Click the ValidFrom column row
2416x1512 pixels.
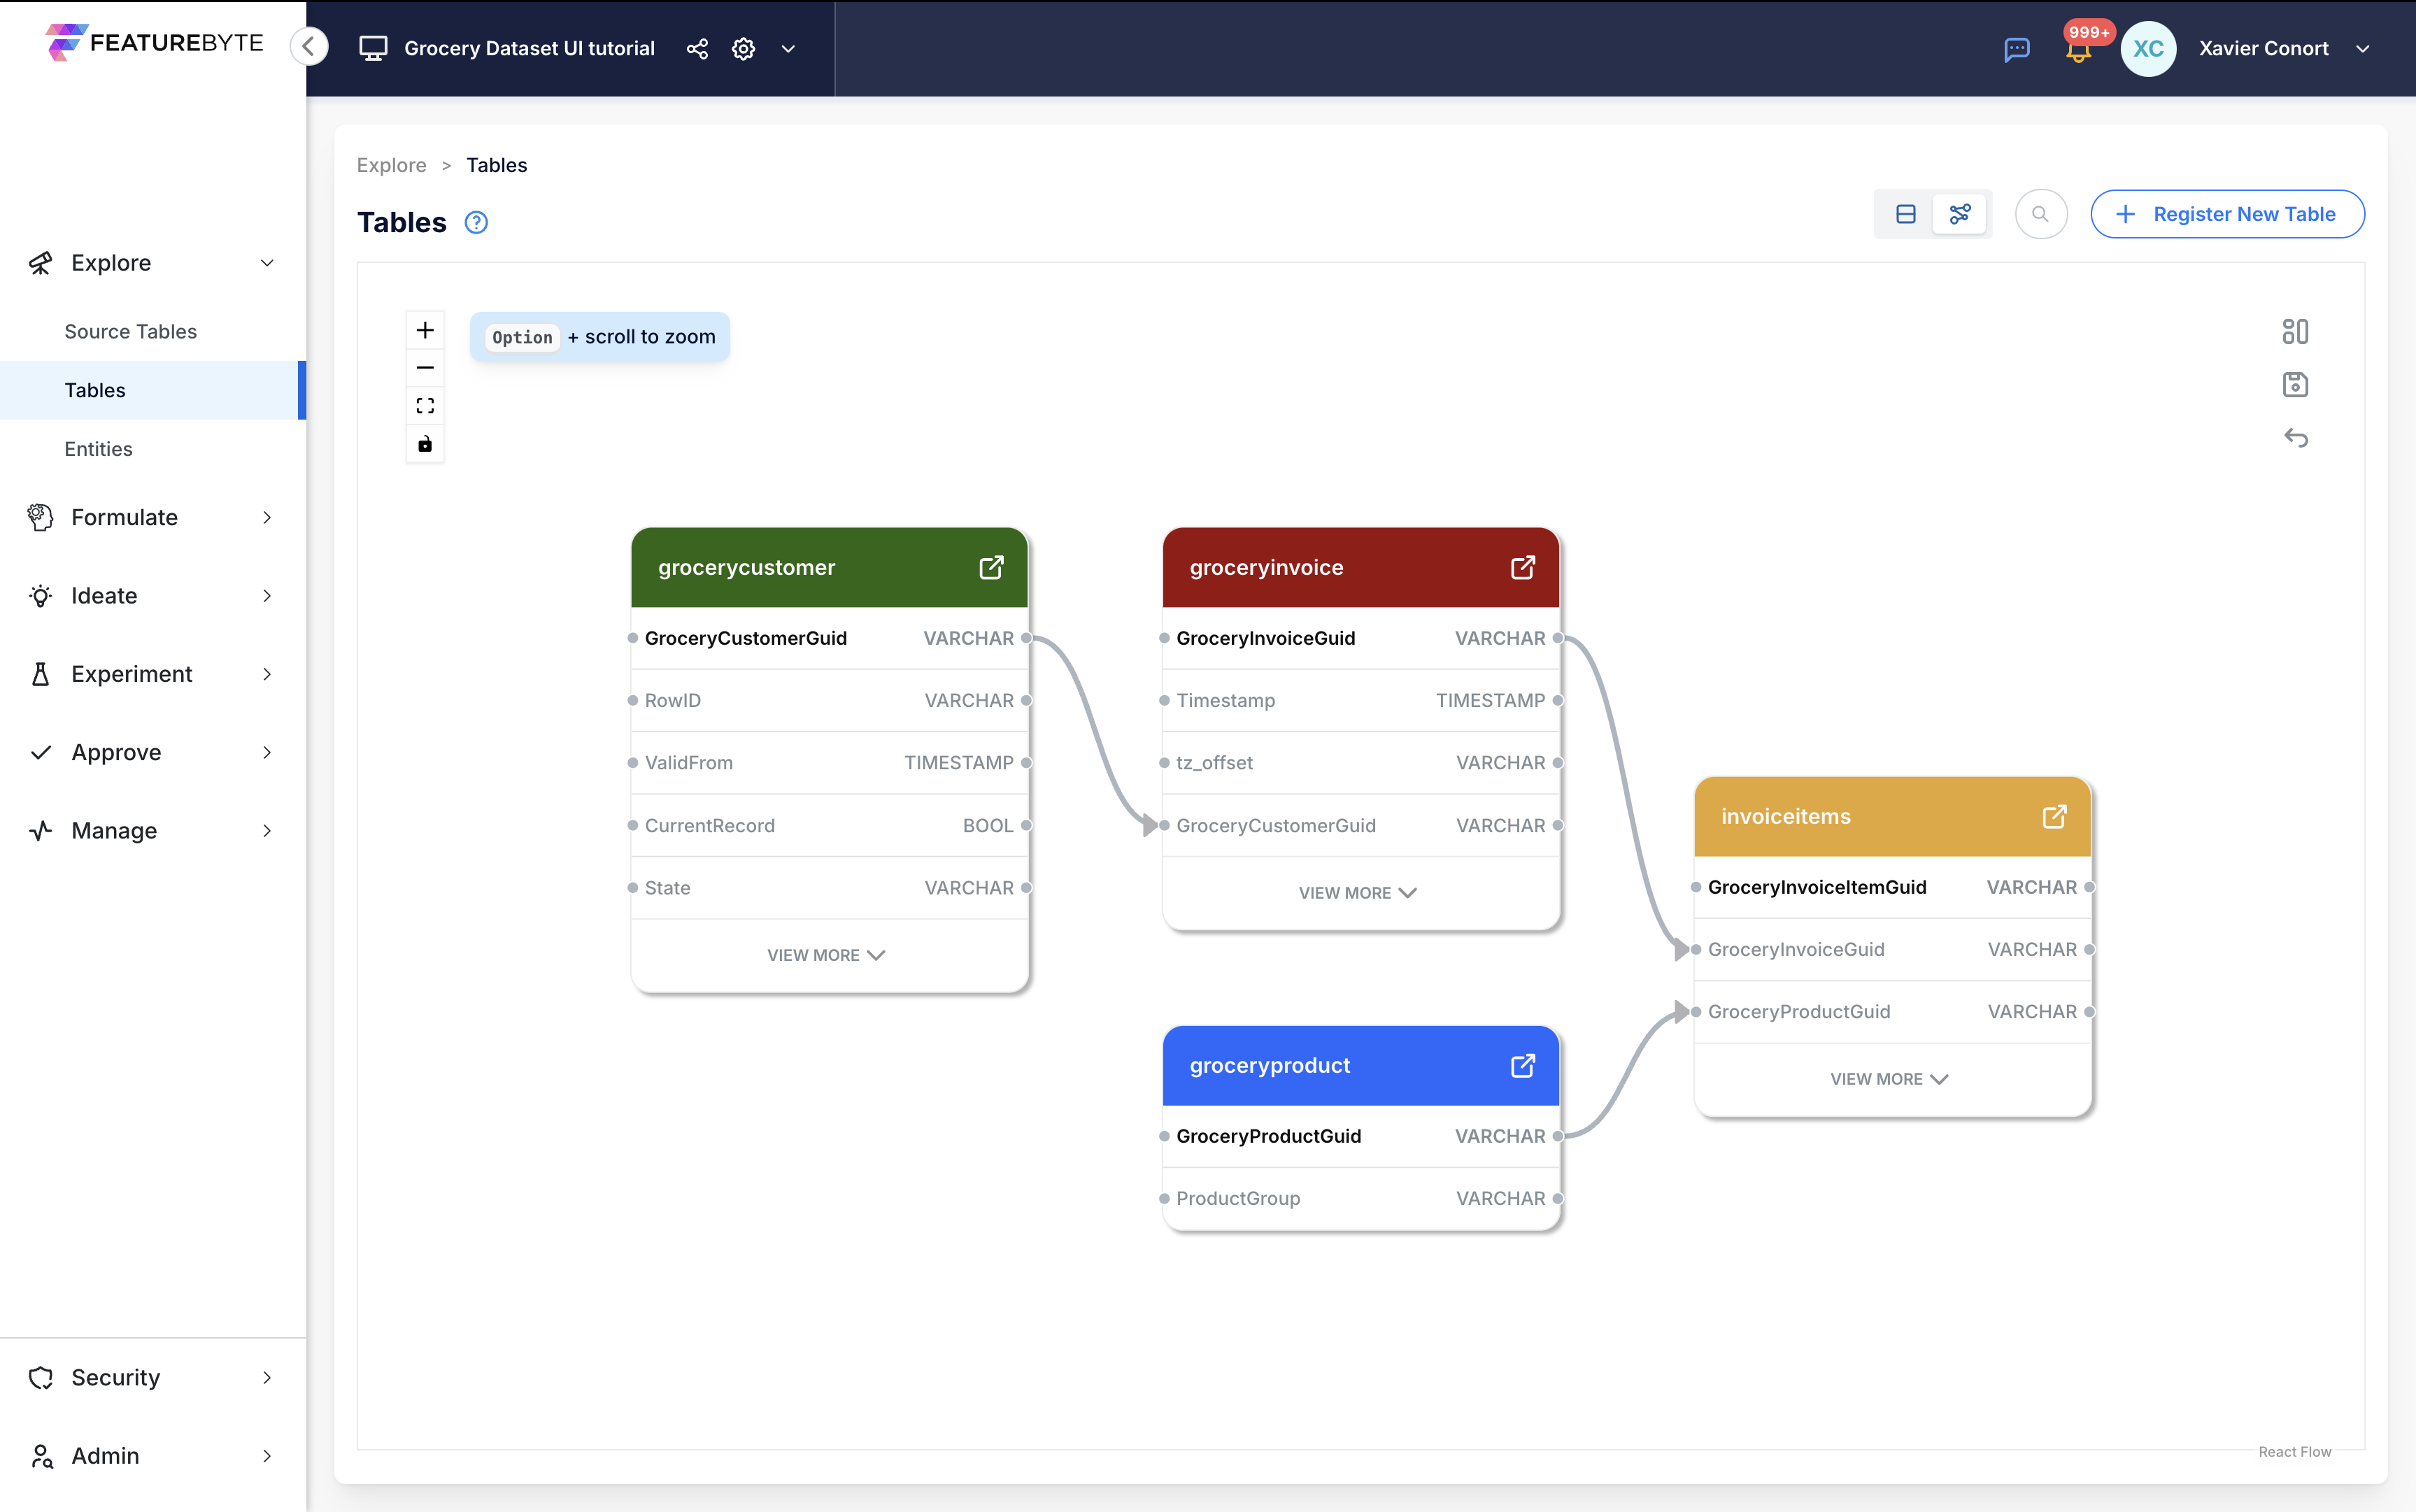tap(829, 763)
